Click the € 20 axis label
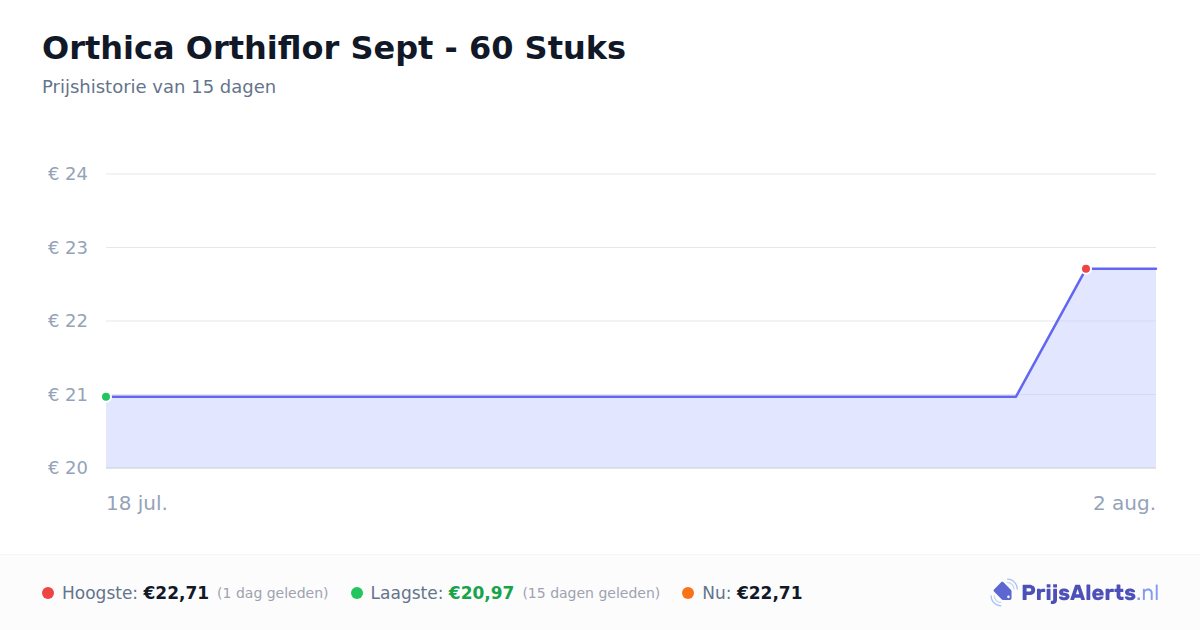 click(68, 468)
